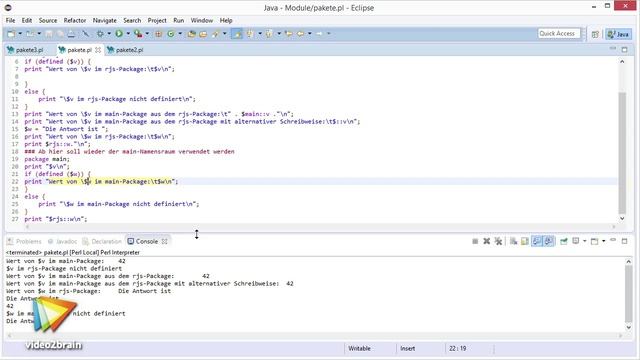Minimize the editor area
The image size is (640, 360).
[x=613, y=49]
